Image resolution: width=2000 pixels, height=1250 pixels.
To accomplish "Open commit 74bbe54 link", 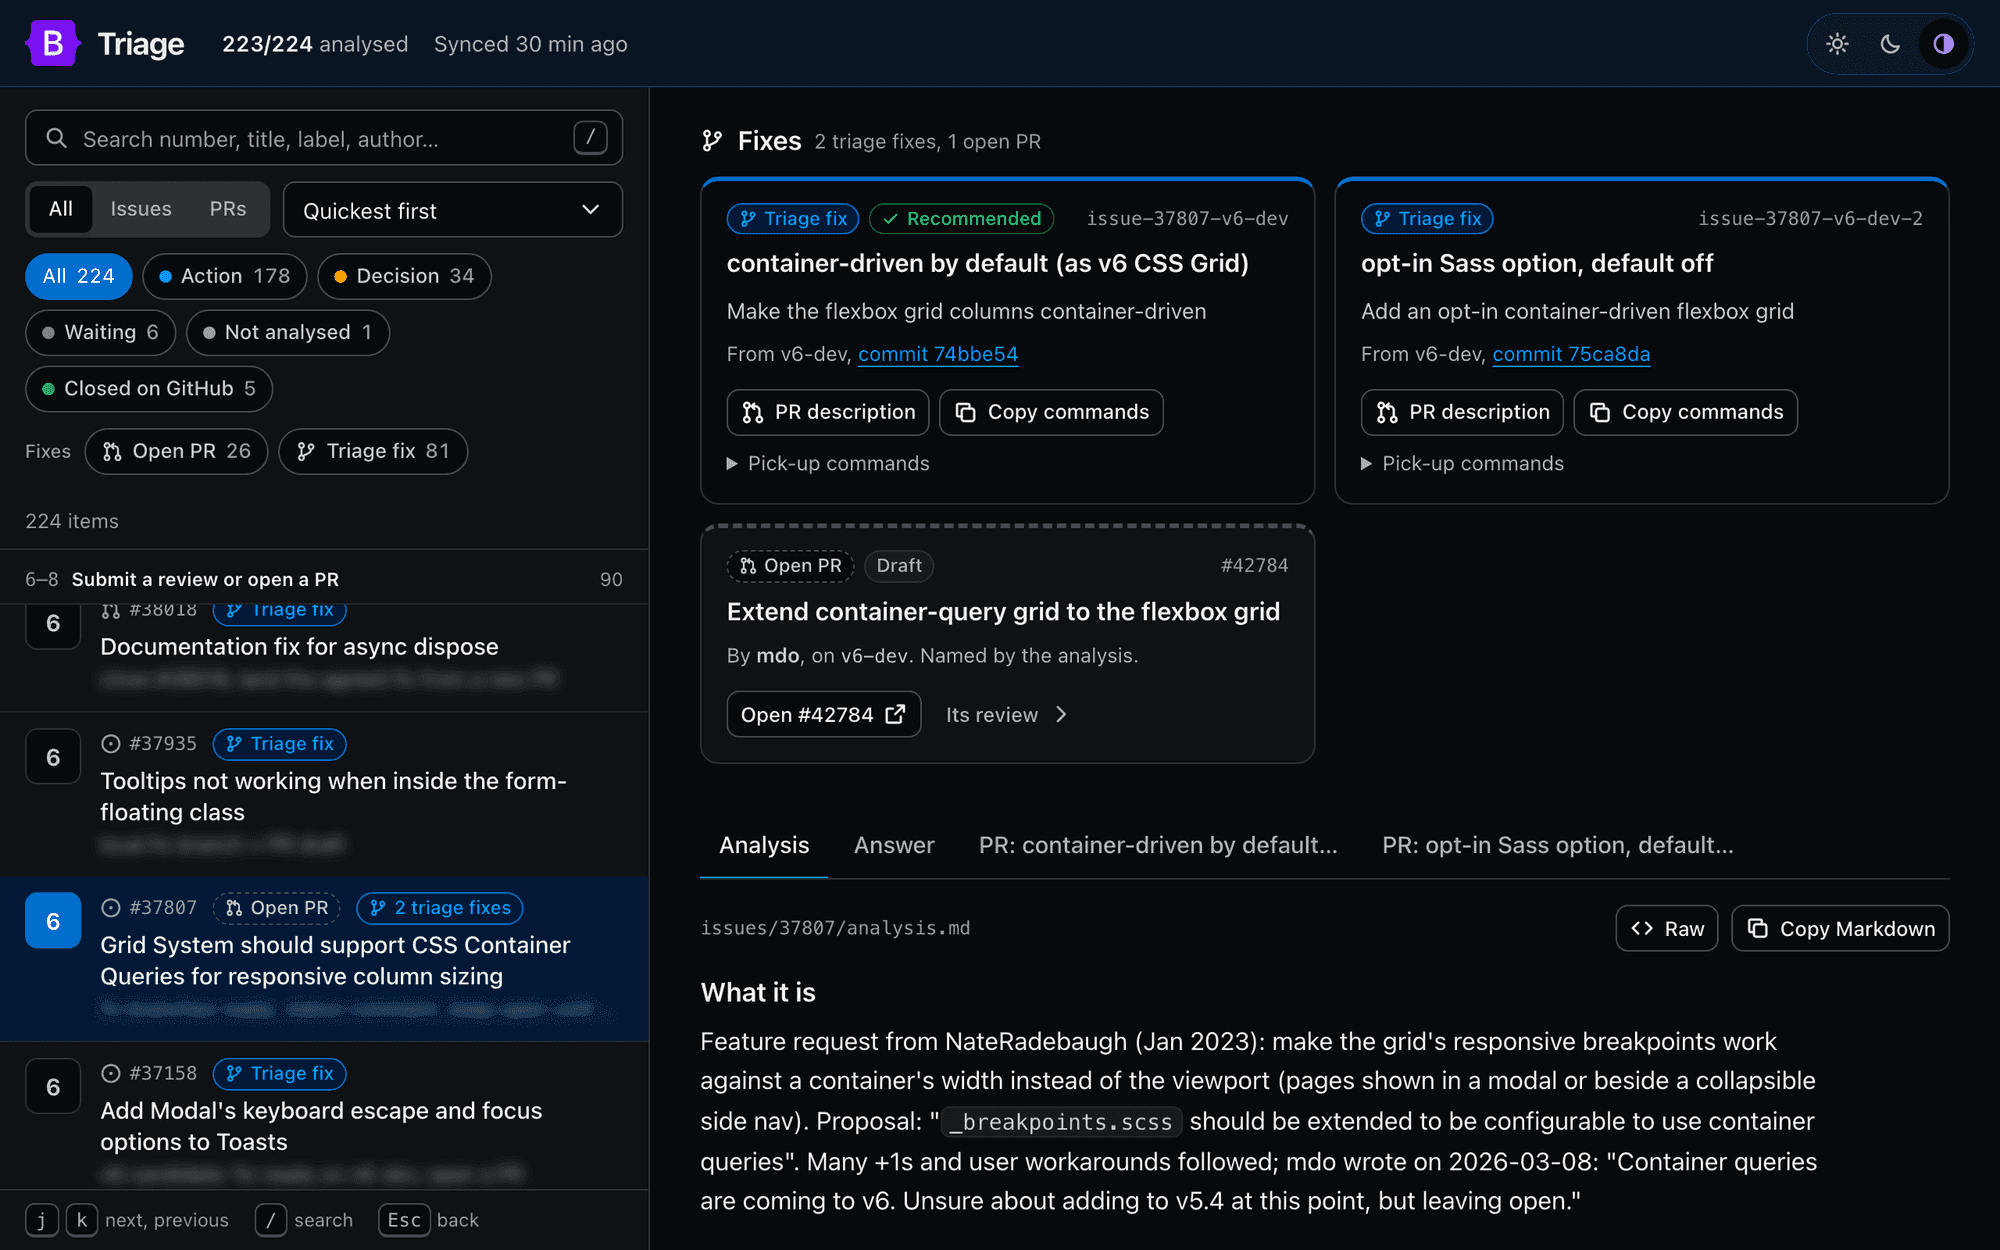I will coord(938,354).
